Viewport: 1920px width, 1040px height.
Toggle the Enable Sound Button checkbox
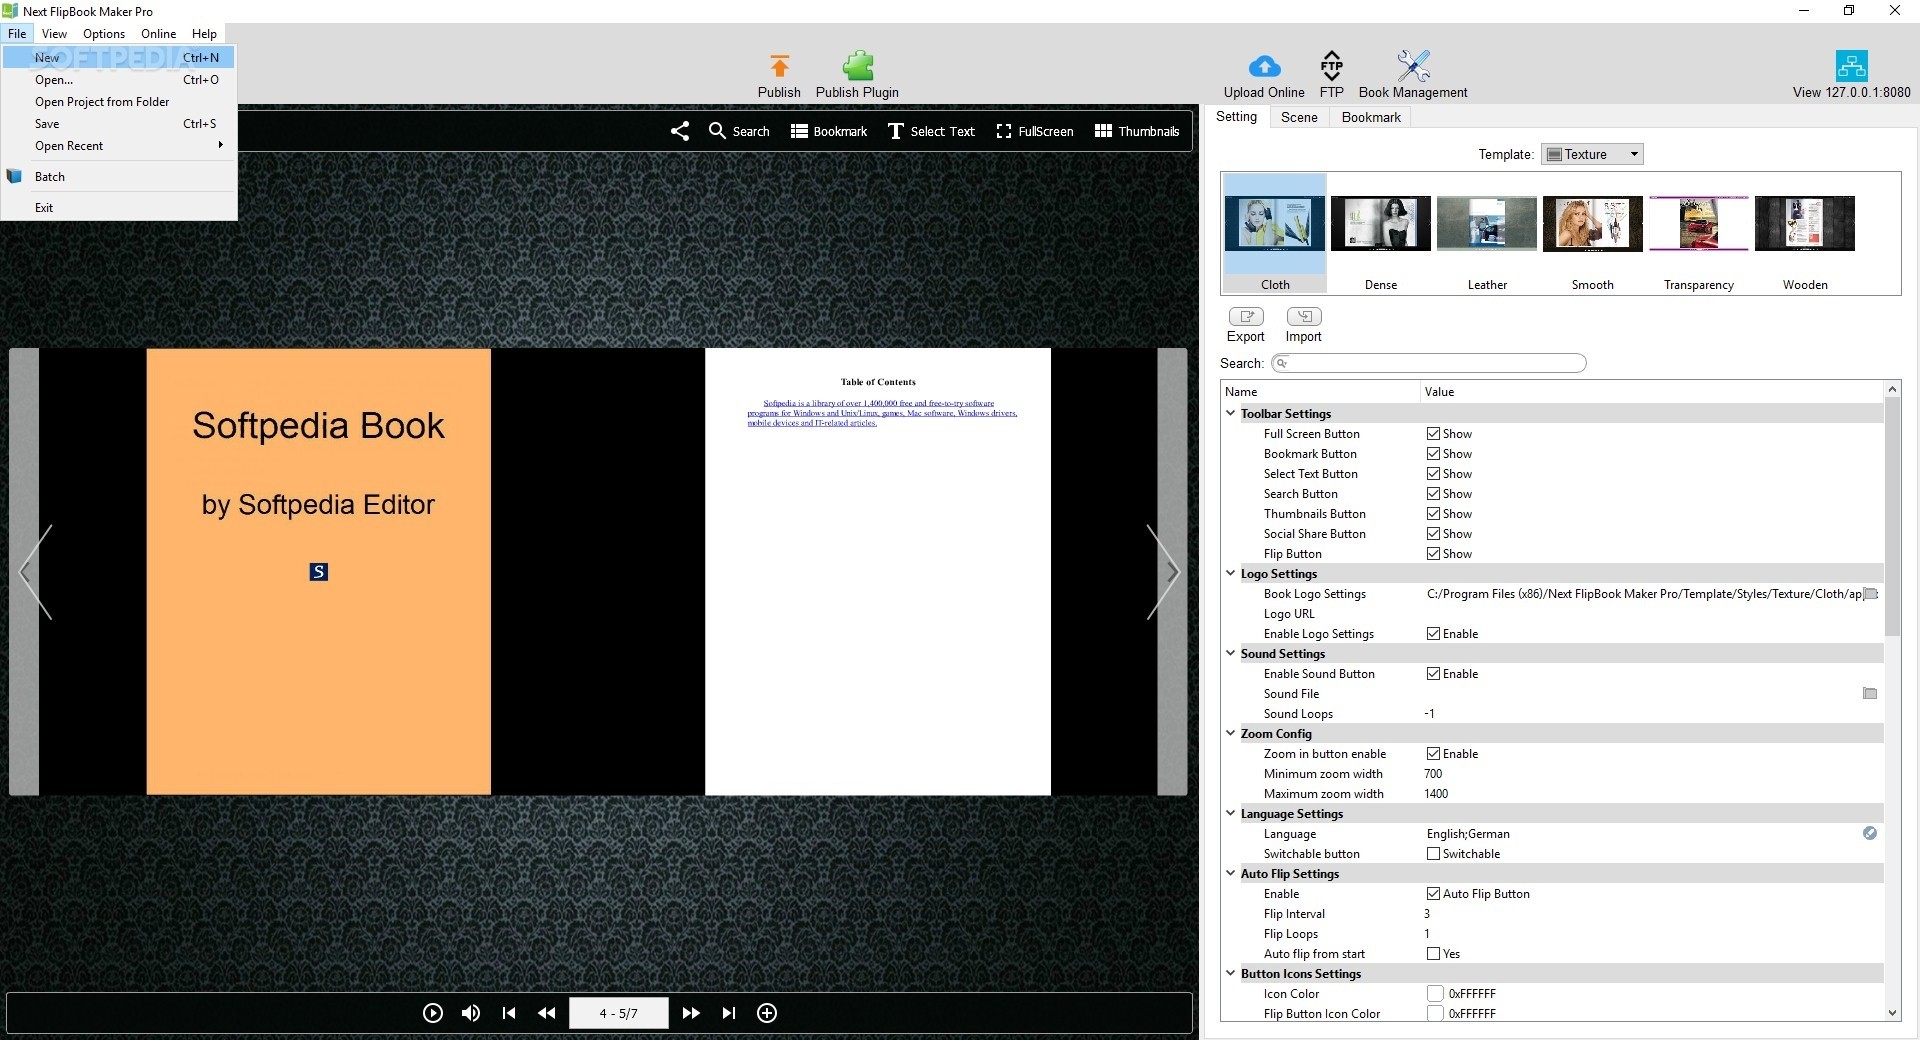point(1433,674)
